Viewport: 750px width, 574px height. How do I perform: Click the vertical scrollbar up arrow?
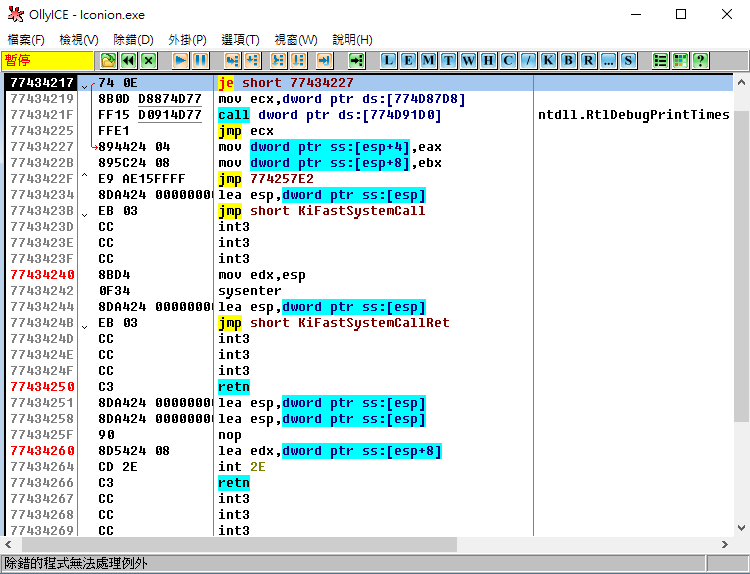click(741, 83)
